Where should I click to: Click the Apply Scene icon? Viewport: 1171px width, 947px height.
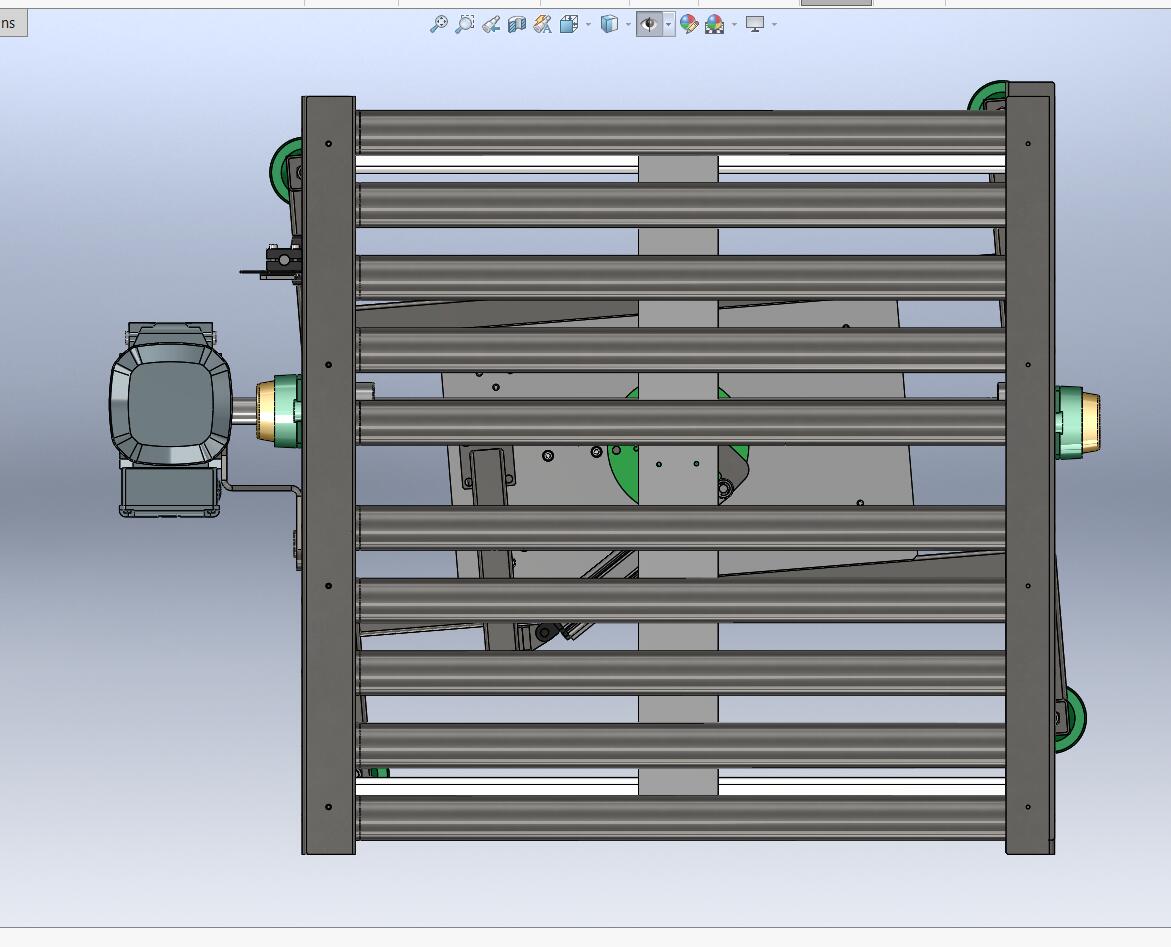(x=715, y=25)
